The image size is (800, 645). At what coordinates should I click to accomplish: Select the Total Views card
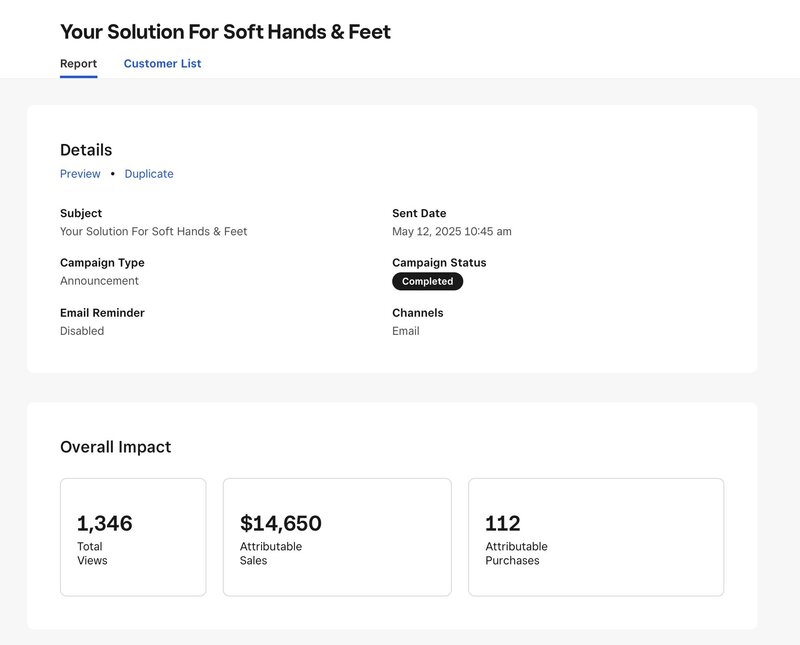133,537
